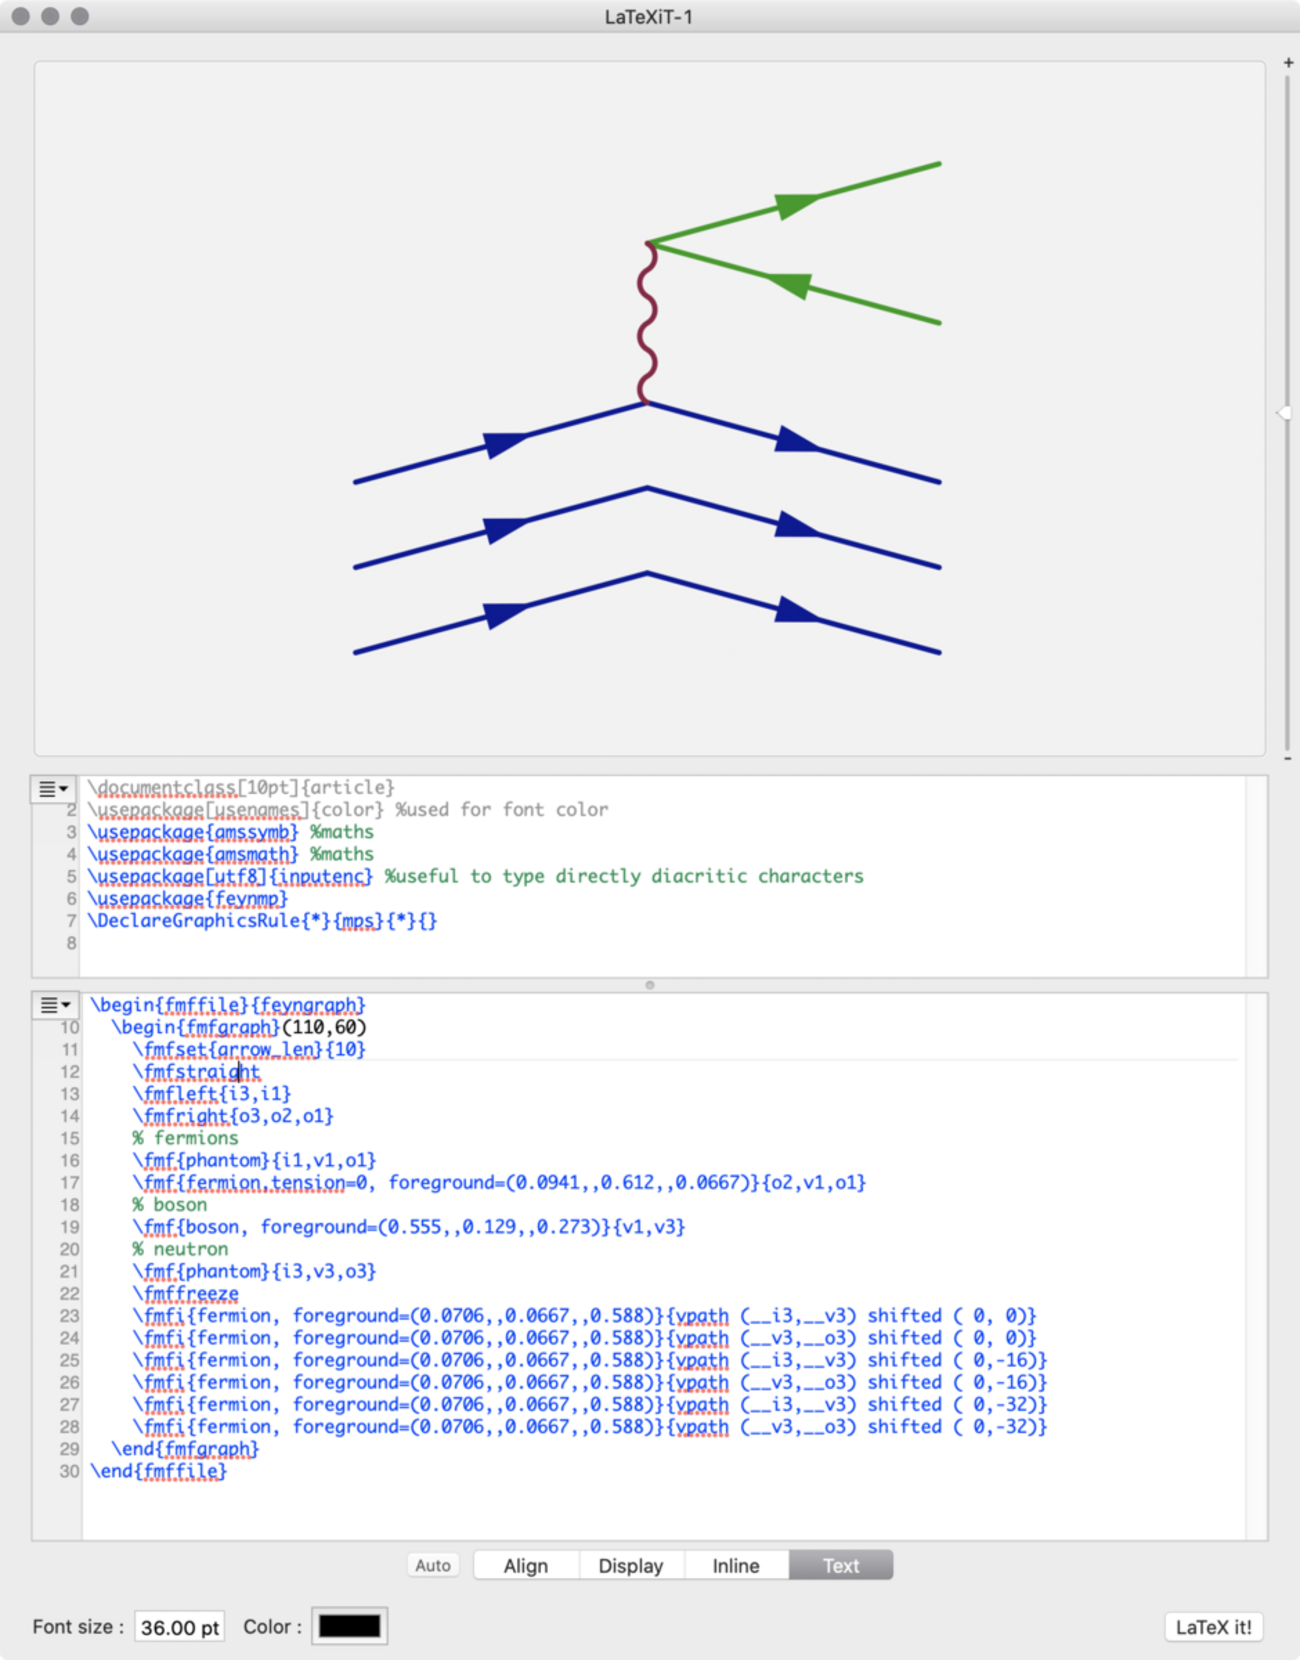Click the \end{fmfgraph} line
This screenshot has height=1660, width=1300.
point(185,1449)
